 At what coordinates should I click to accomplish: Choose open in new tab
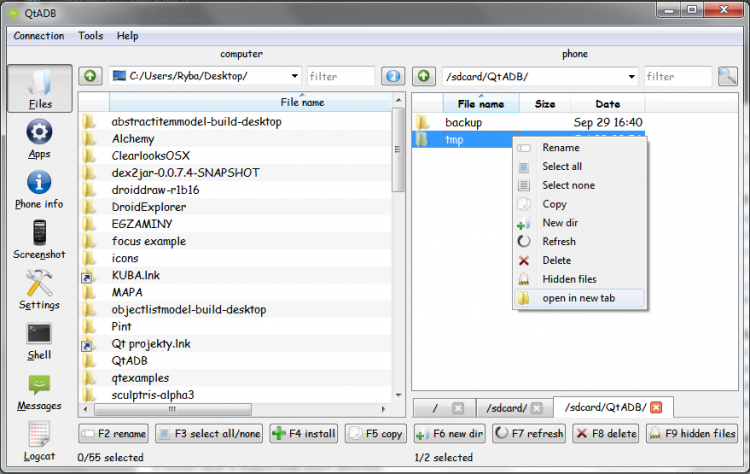tap(579, 298)
